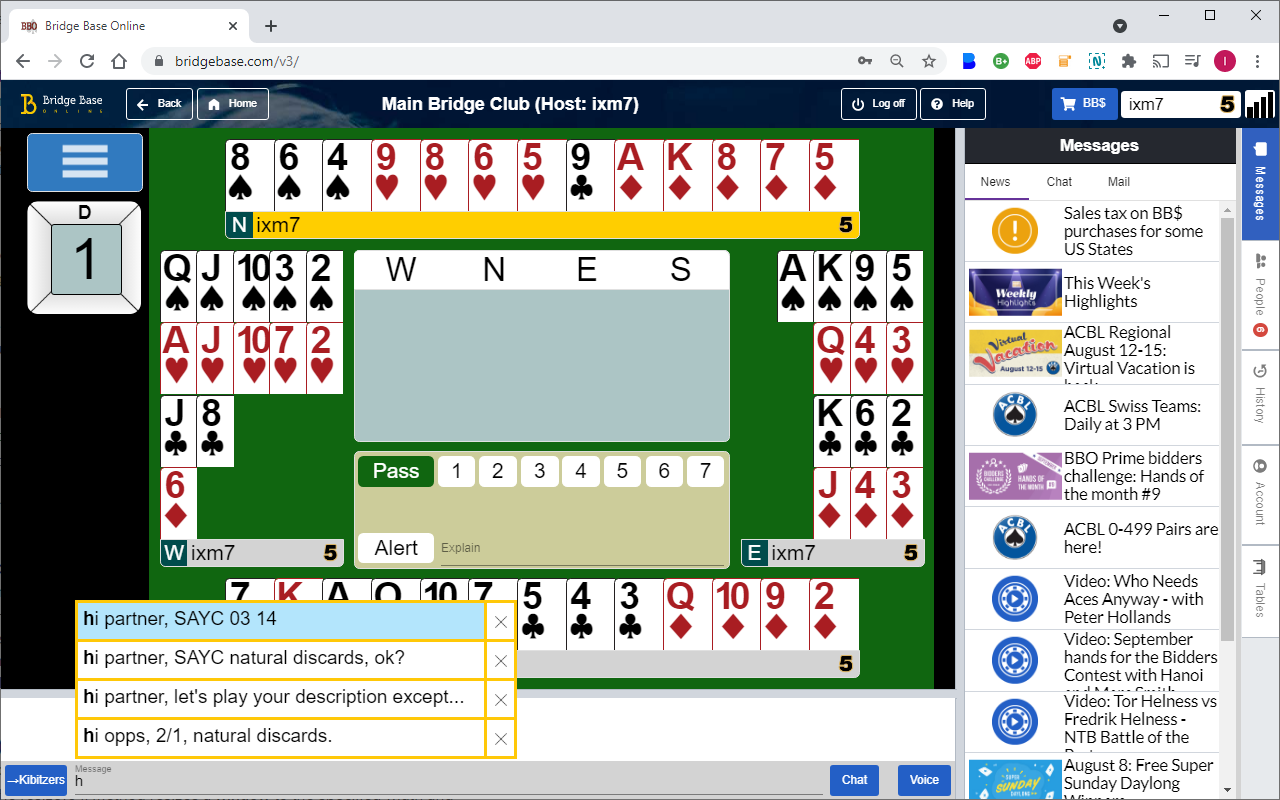Open the Chrome three-dot menu
Image resolution: width=1280 pixels, height=800 pixels.
(x=1257, y=61)
